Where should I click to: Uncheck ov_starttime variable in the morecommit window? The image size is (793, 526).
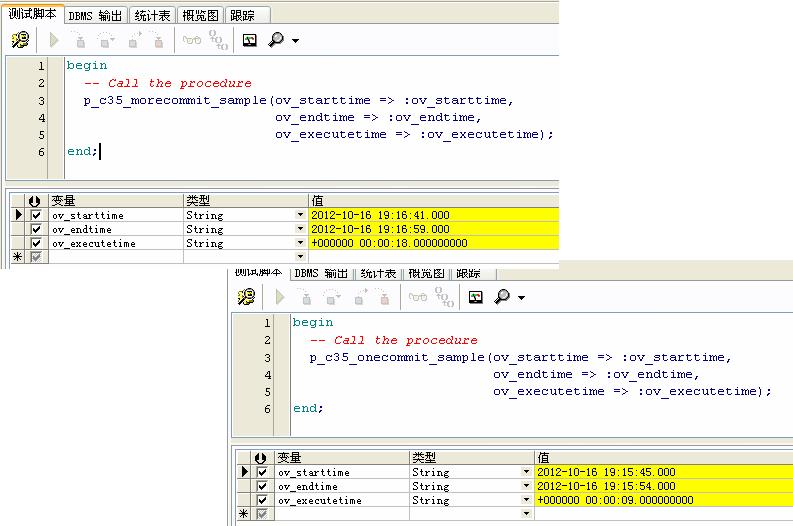pyautogui.click(x=37, y=215)
